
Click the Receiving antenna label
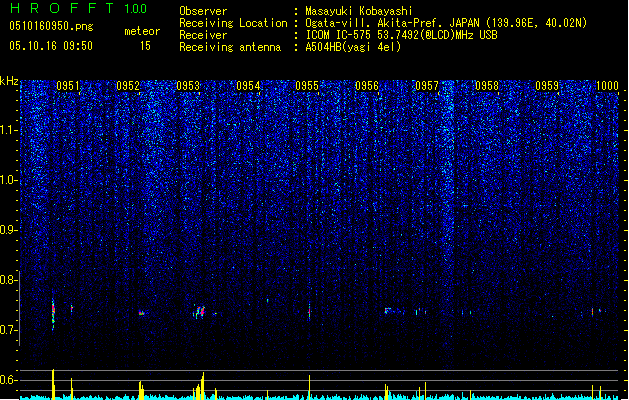230,47
